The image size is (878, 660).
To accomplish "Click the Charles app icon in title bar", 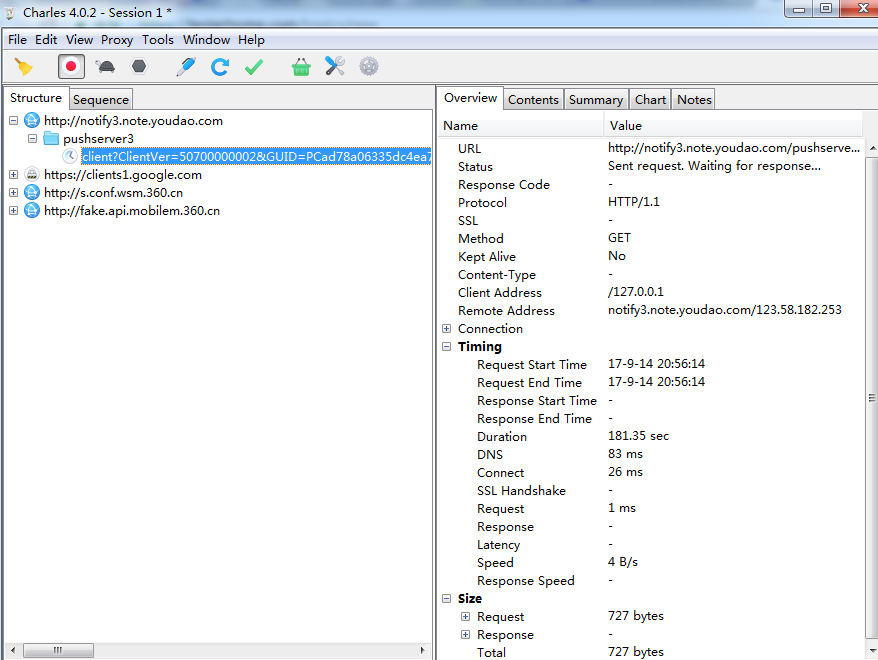I will [x=10, y=13].
